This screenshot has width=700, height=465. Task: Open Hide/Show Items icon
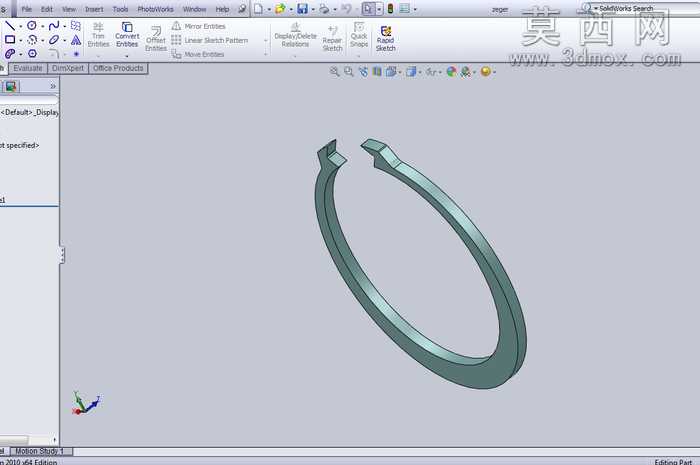tap(431, 71)
